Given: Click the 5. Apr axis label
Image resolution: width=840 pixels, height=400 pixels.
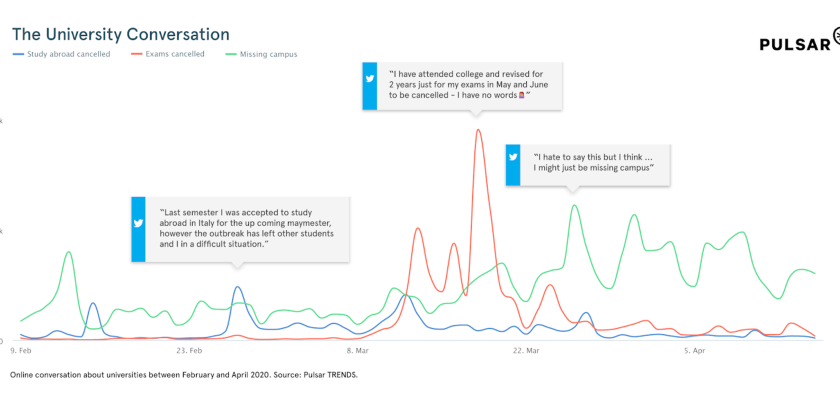Looking at the screenshot, I should (694, 352).
